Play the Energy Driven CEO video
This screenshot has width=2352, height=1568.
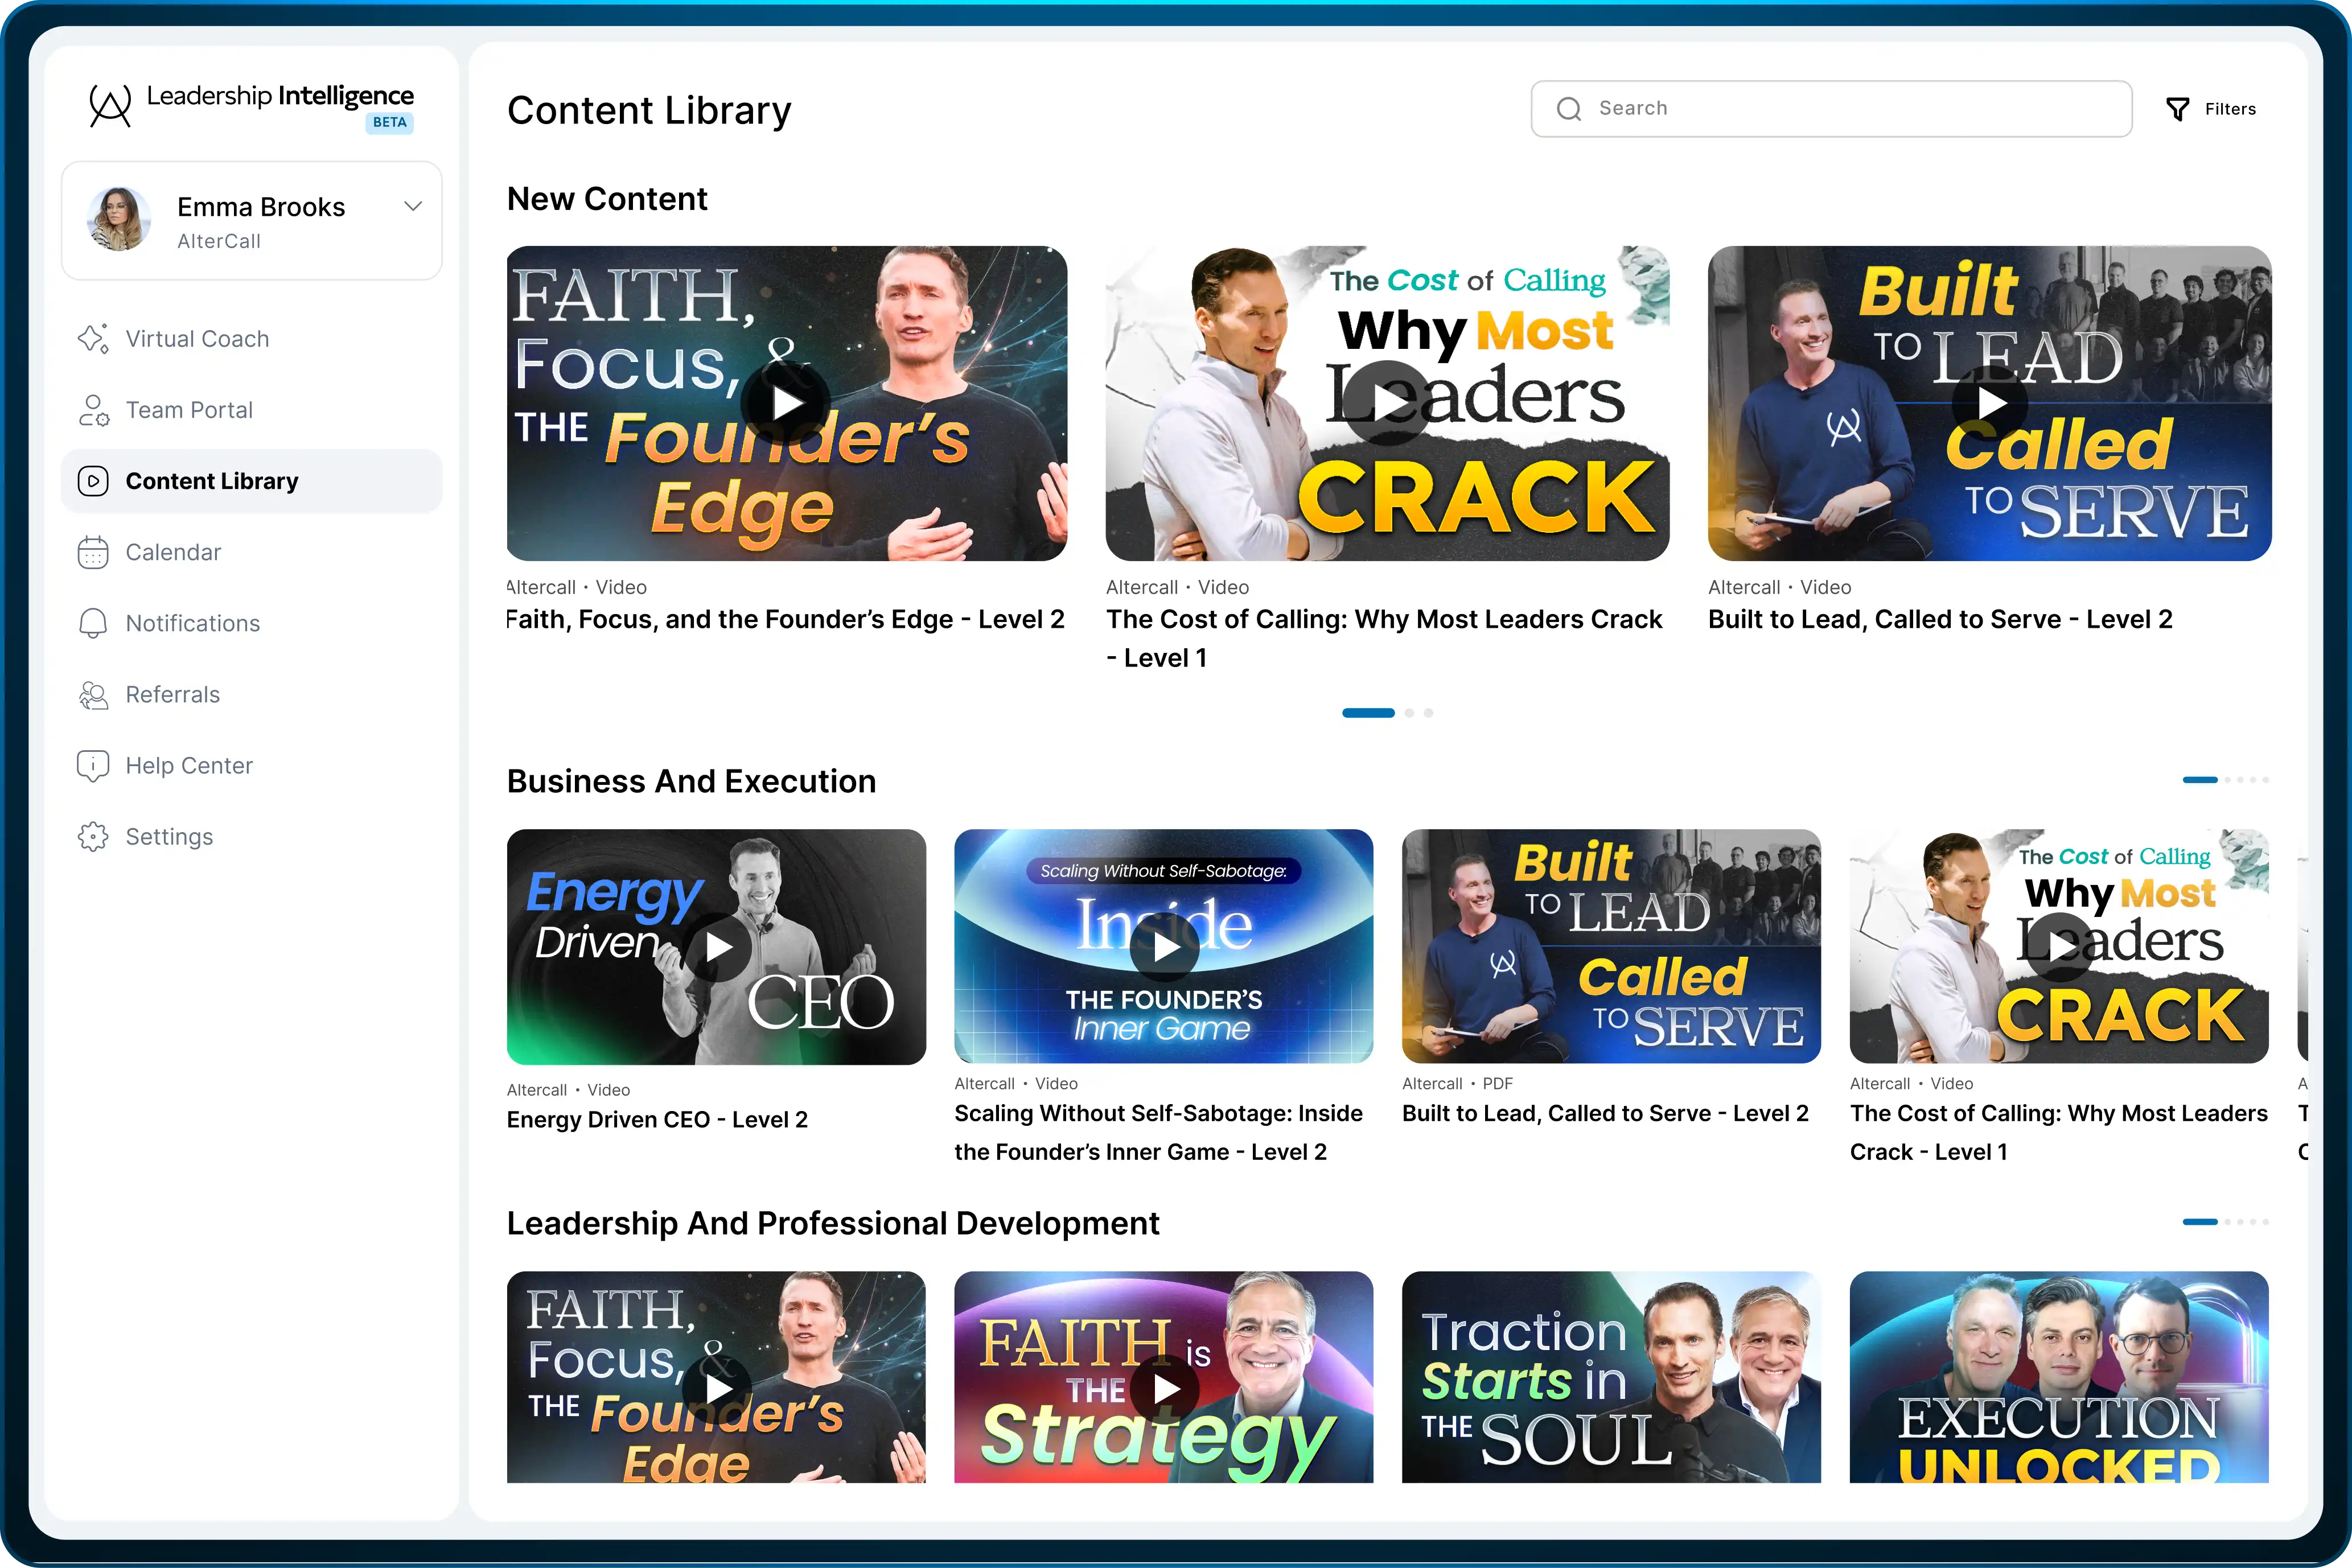pos(718,947)
